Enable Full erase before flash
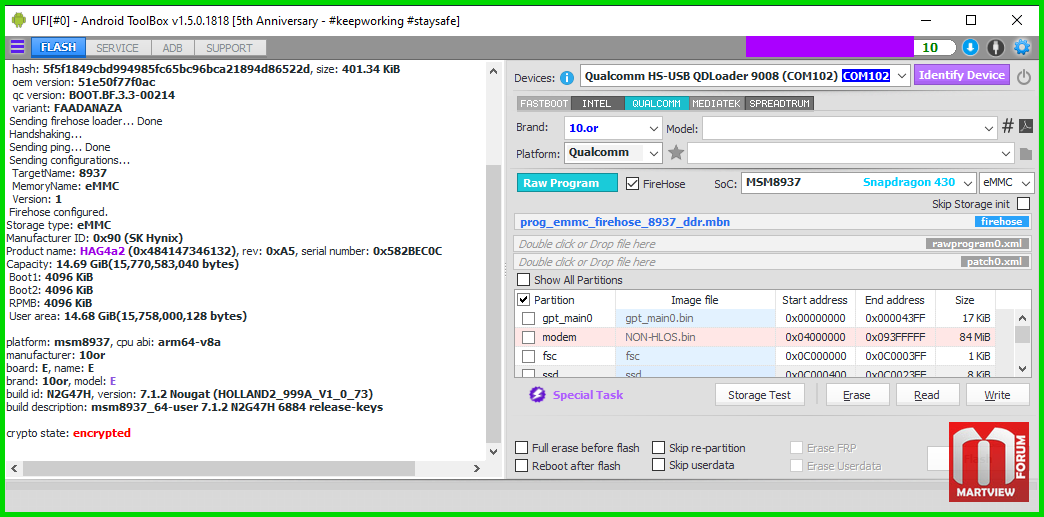Screen dimensions: 1044x517 point(521,448)
